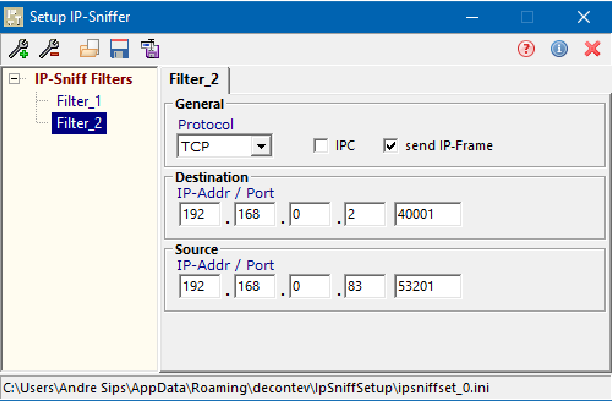Image resolution: width=612 pixels, height=401 pixels.
Task: Remove filter using wrench-minus icon
Action: point(49,49)
